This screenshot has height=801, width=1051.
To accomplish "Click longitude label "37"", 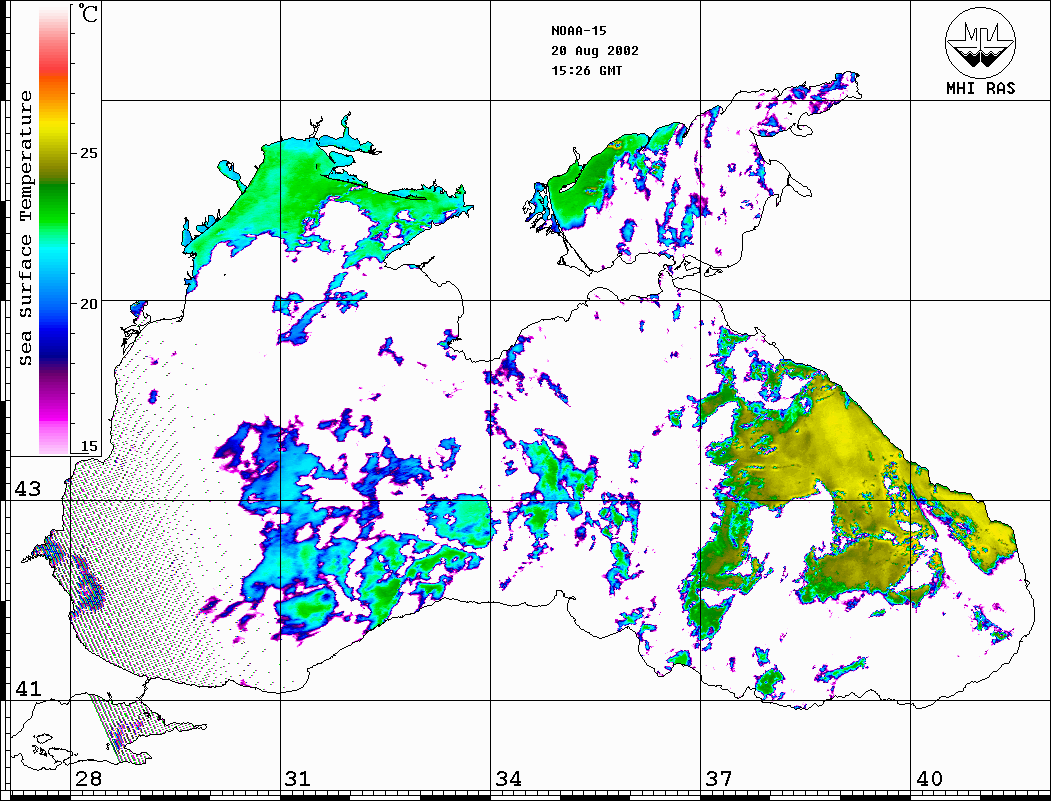I will [x=719, y=779].
